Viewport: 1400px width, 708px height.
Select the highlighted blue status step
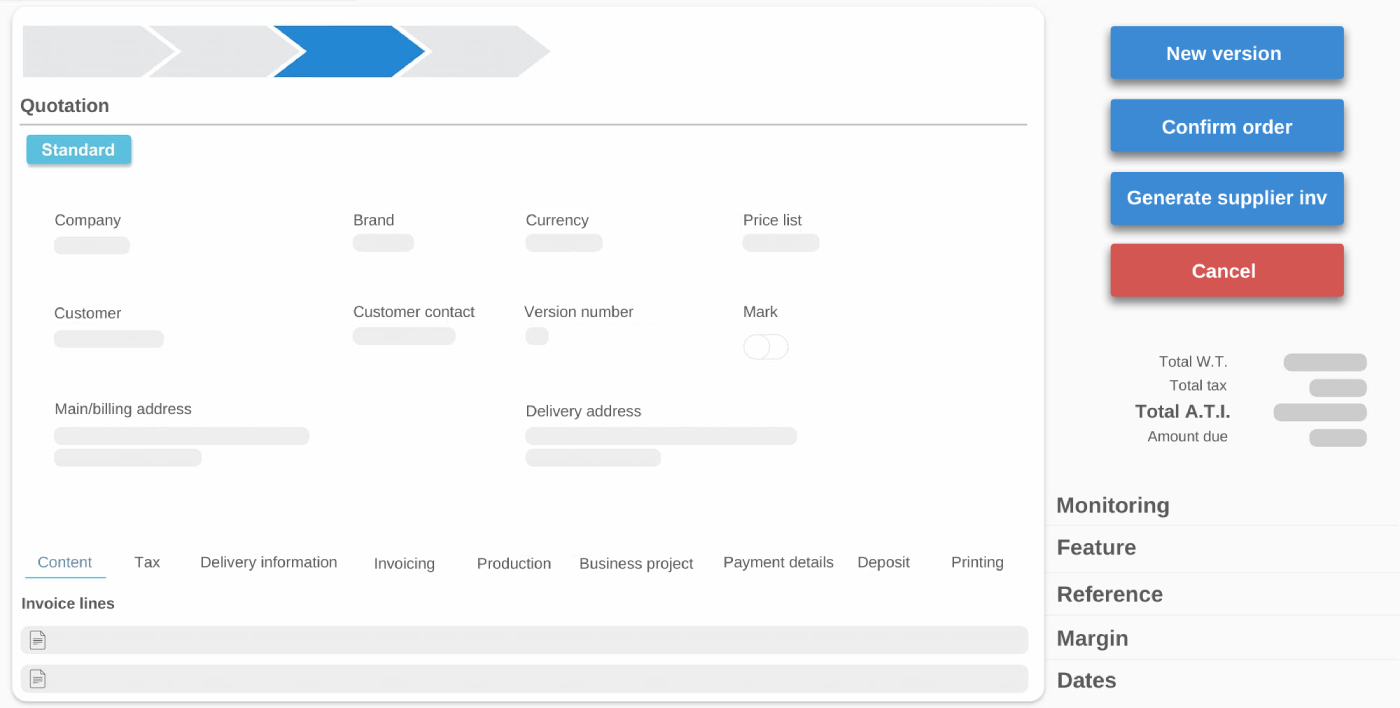(x=349, y=52)
